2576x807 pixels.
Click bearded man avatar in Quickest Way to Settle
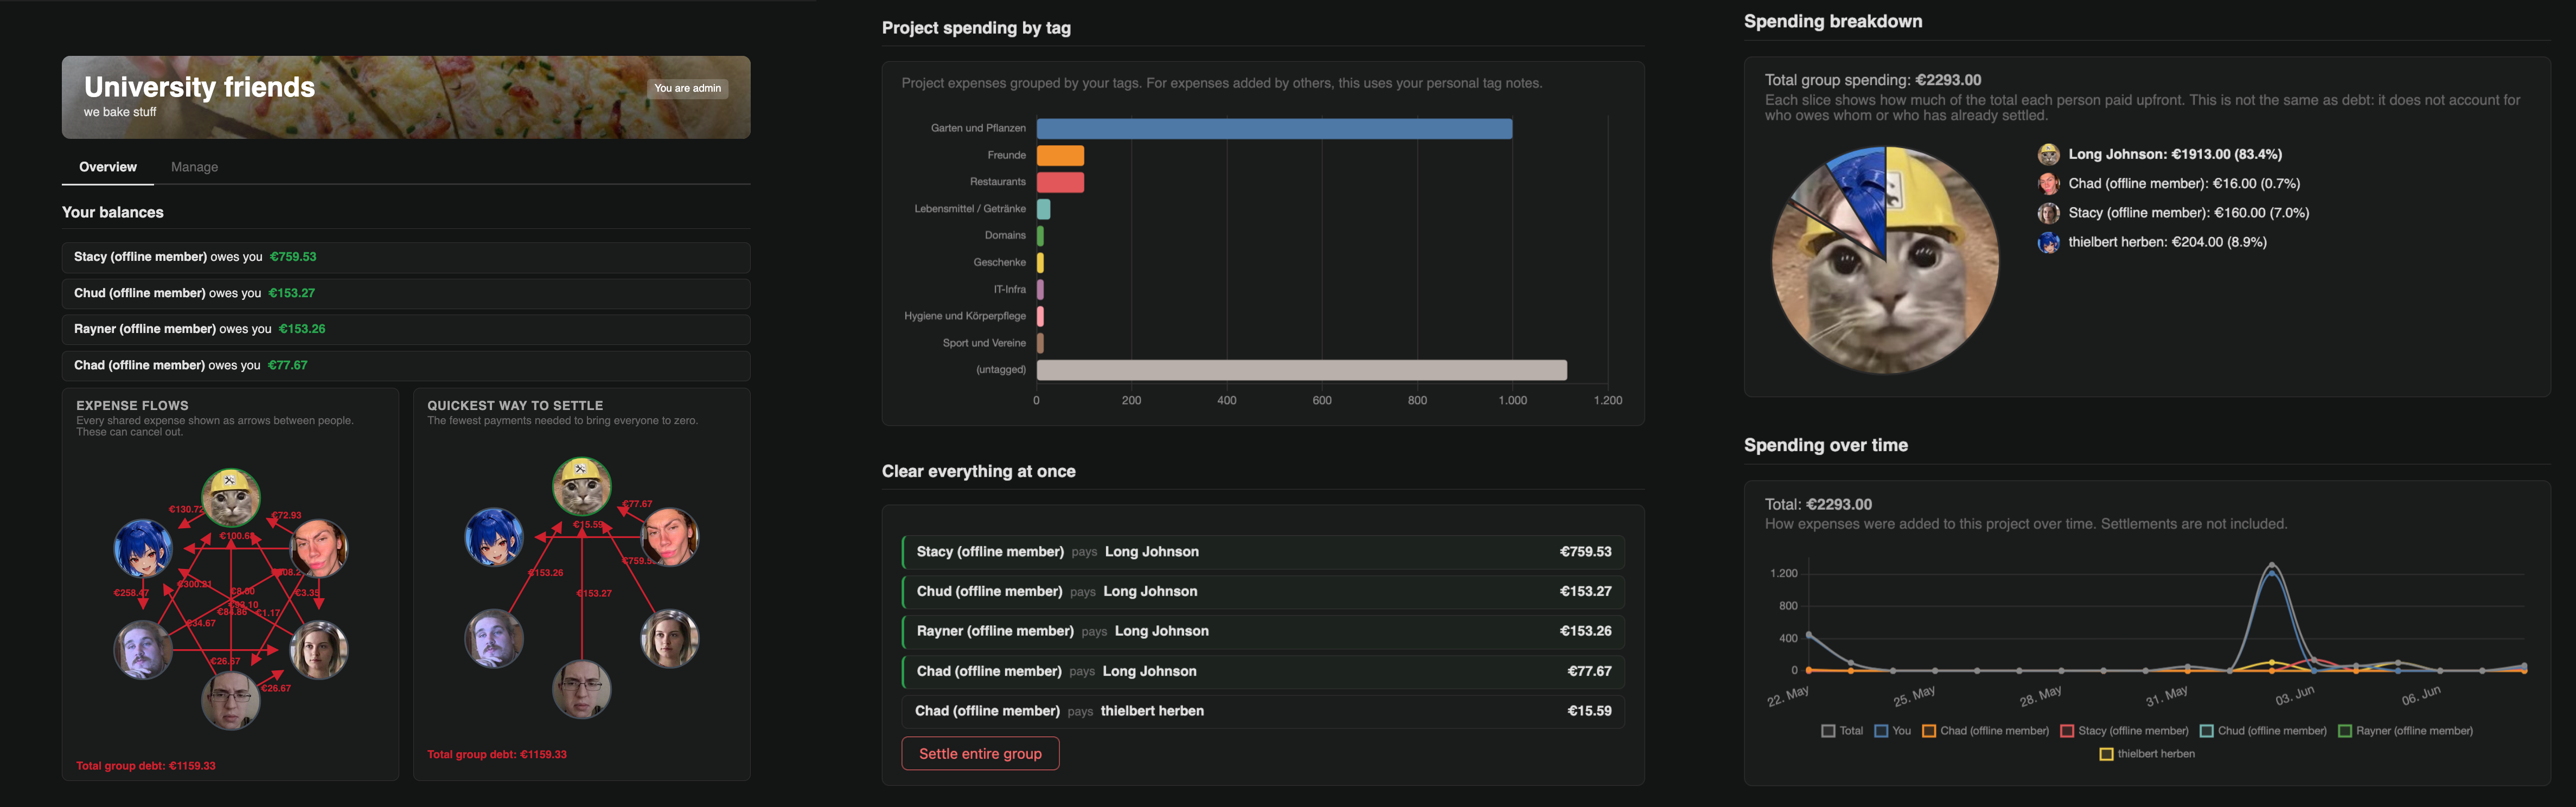(x=494, y=639)
